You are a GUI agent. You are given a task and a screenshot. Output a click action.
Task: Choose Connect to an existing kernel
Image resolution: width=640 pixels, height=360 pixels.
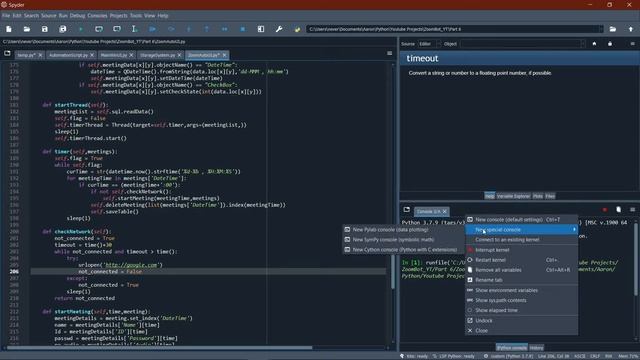[521, 240]
